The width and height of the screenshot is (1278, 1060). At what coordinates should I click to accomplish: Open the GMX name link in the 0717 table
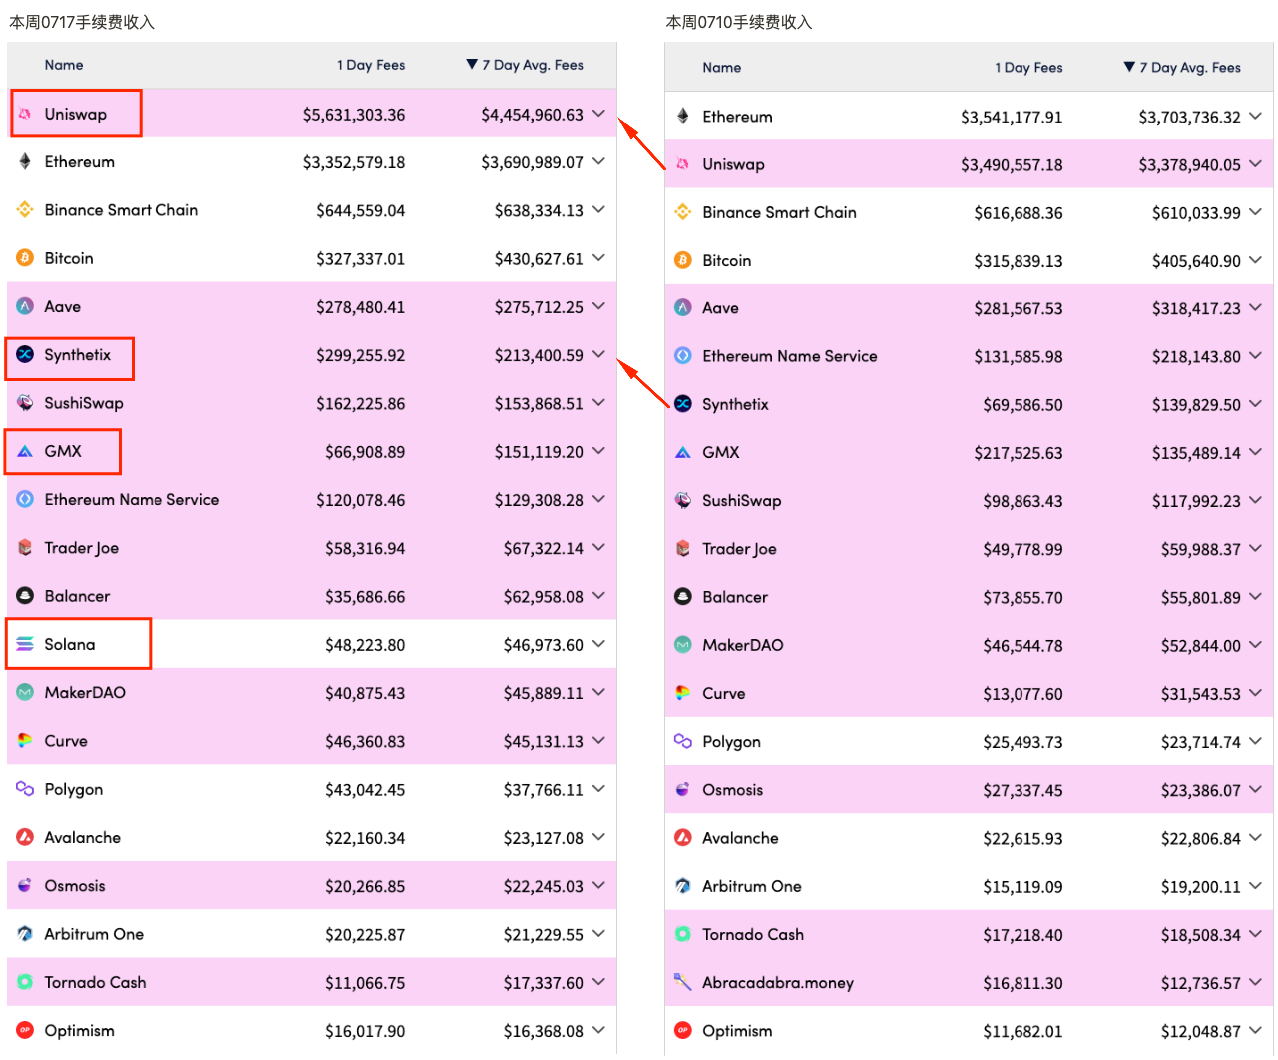63,451
